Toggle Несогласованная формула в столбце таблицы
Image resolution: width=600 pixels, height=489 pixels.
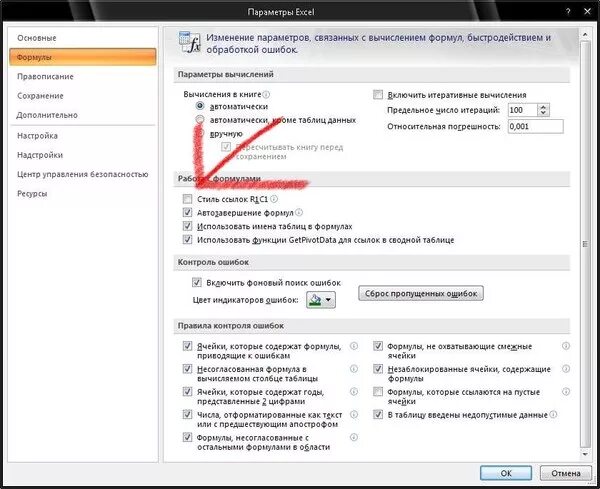tap(187, 369)
